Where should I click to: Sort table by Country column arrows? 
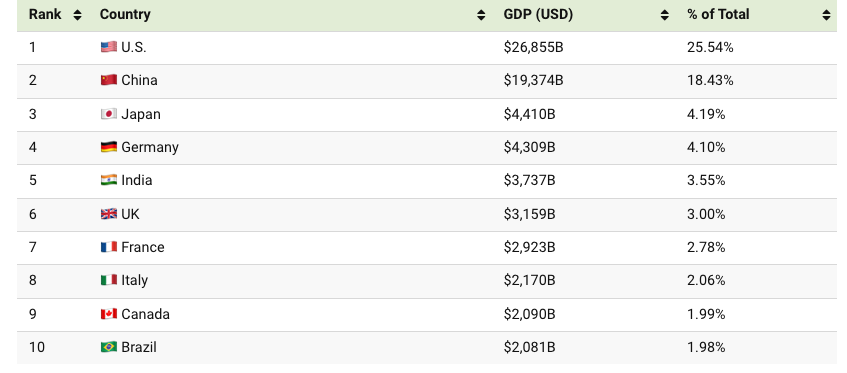point(481,15)
